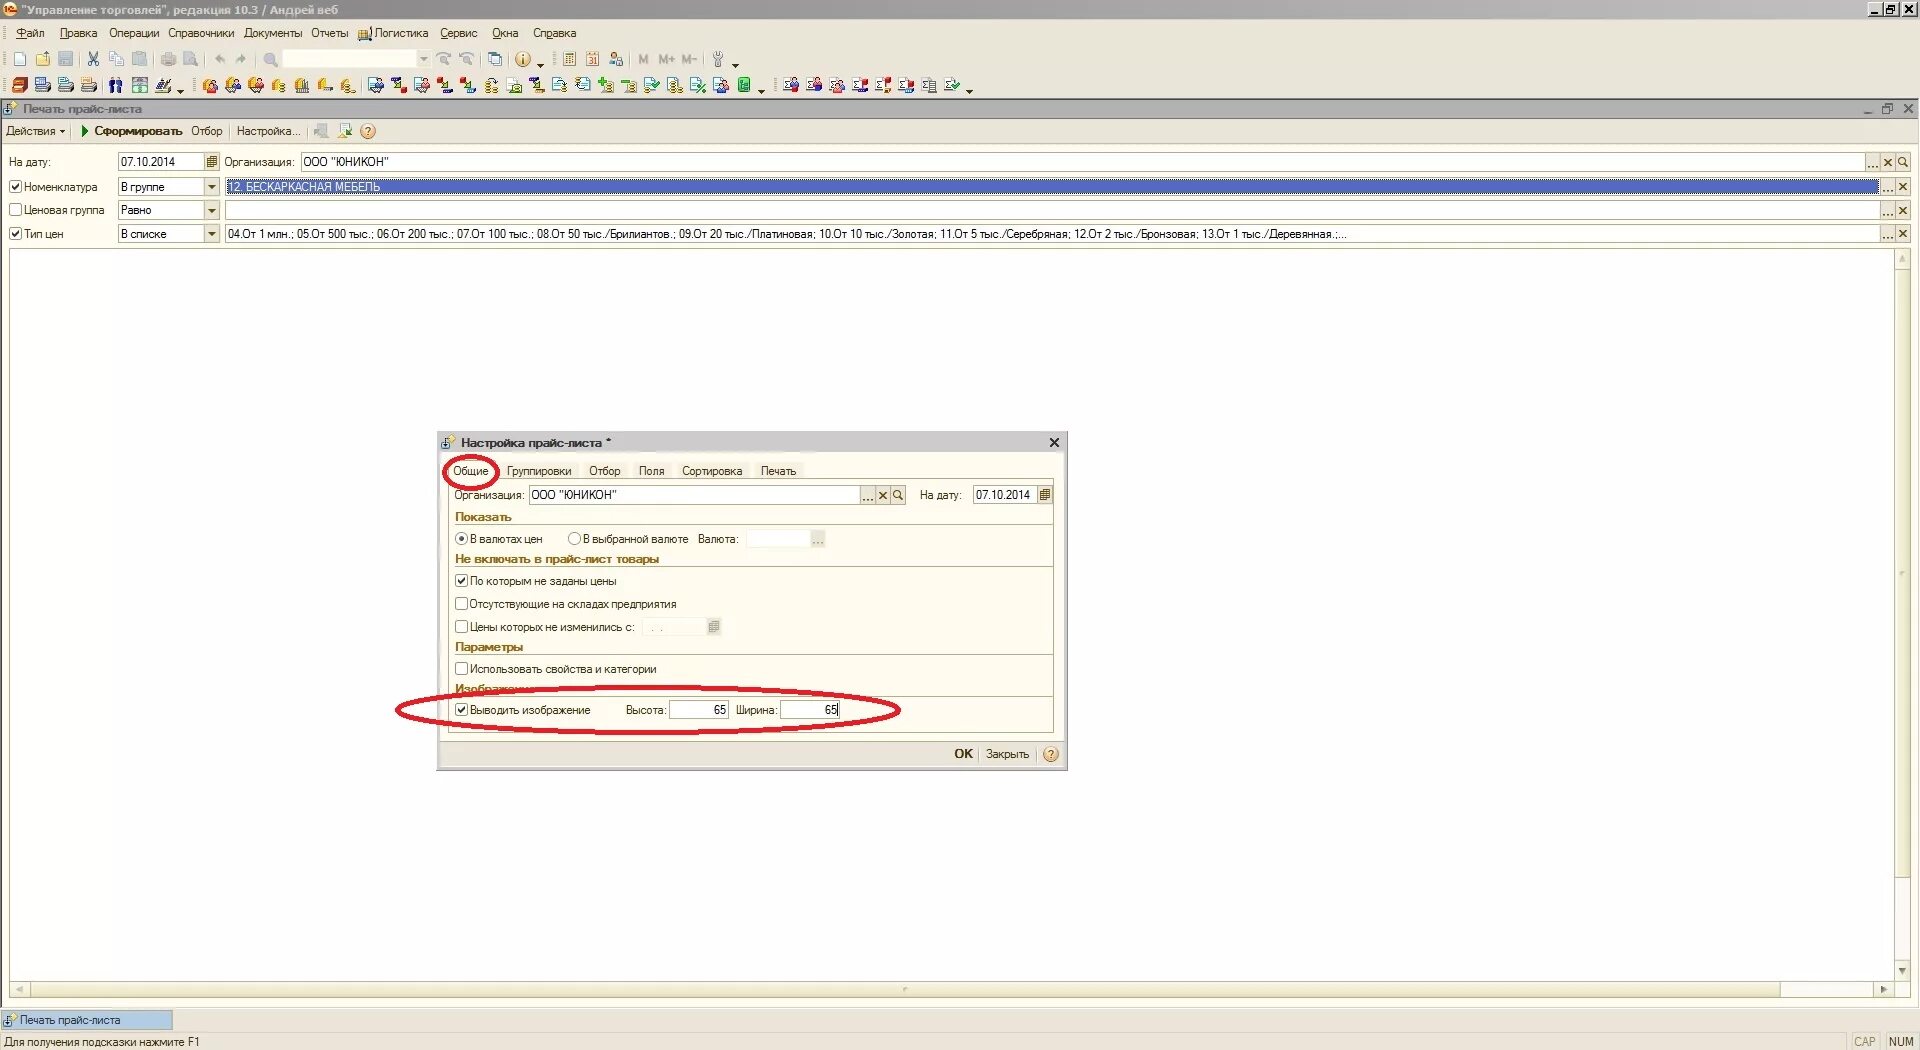Open the date picker beside the report date field
Viewport: 1920px width, 1050px height.
211,162
